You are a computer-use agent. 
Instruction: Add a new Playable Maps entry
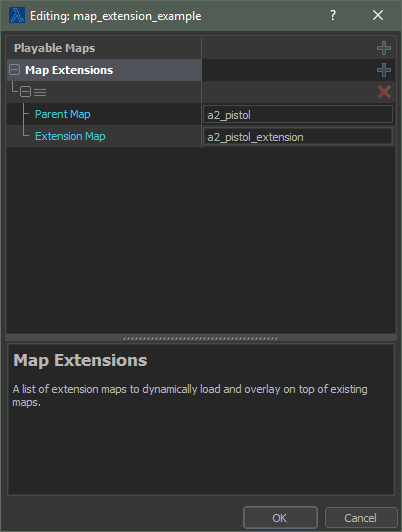point(384,48)
